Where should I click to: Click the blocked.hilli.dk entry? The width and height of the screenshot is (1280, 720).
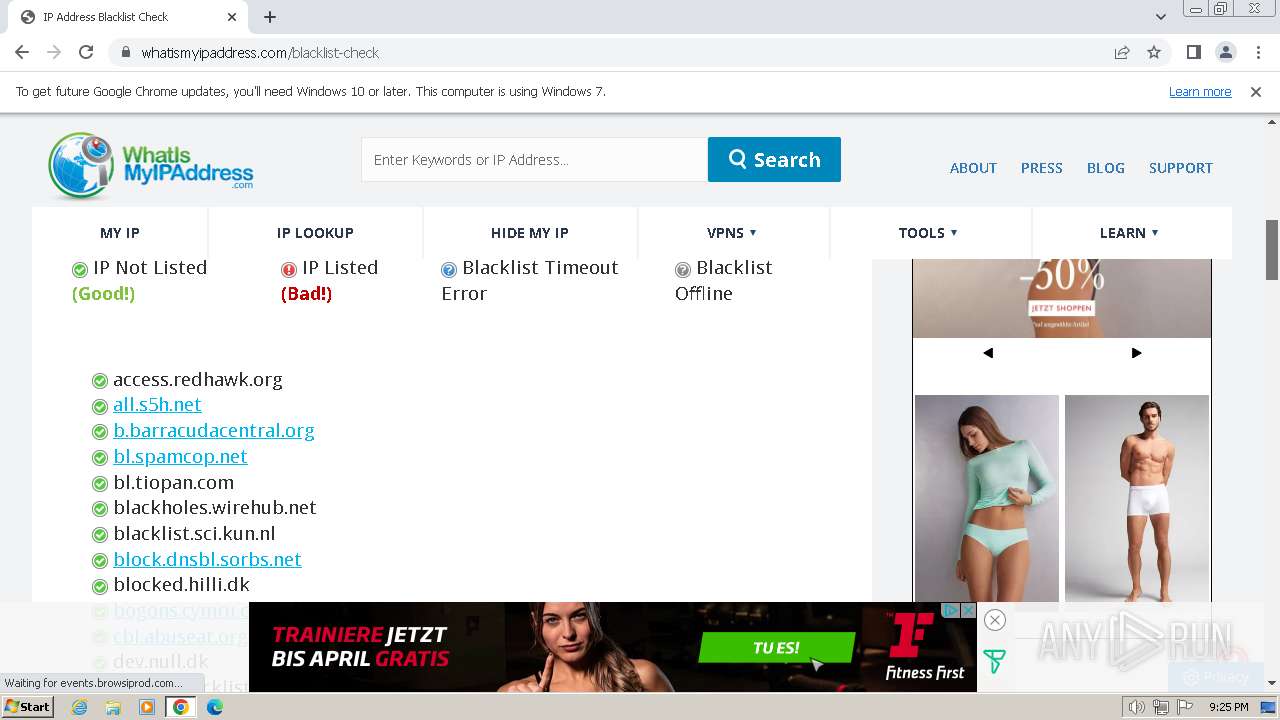pos(181,585)
